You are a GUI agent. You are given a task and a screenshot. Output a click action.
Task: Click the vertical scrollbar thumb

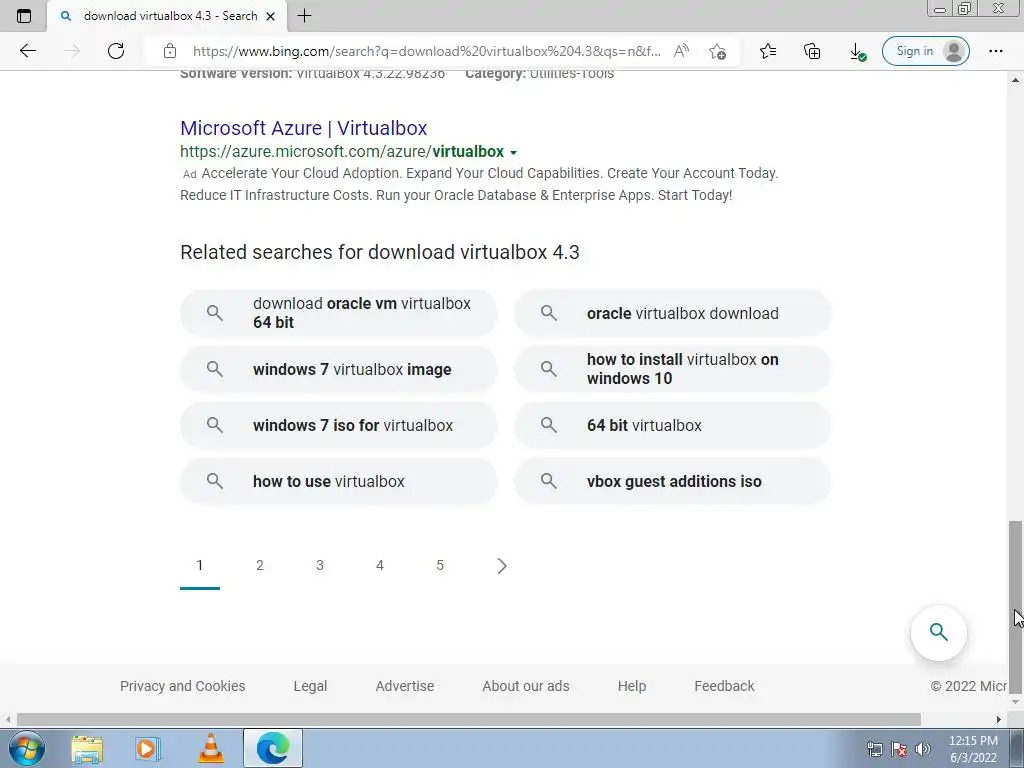pyautogui.click(x=1015, y=607)
